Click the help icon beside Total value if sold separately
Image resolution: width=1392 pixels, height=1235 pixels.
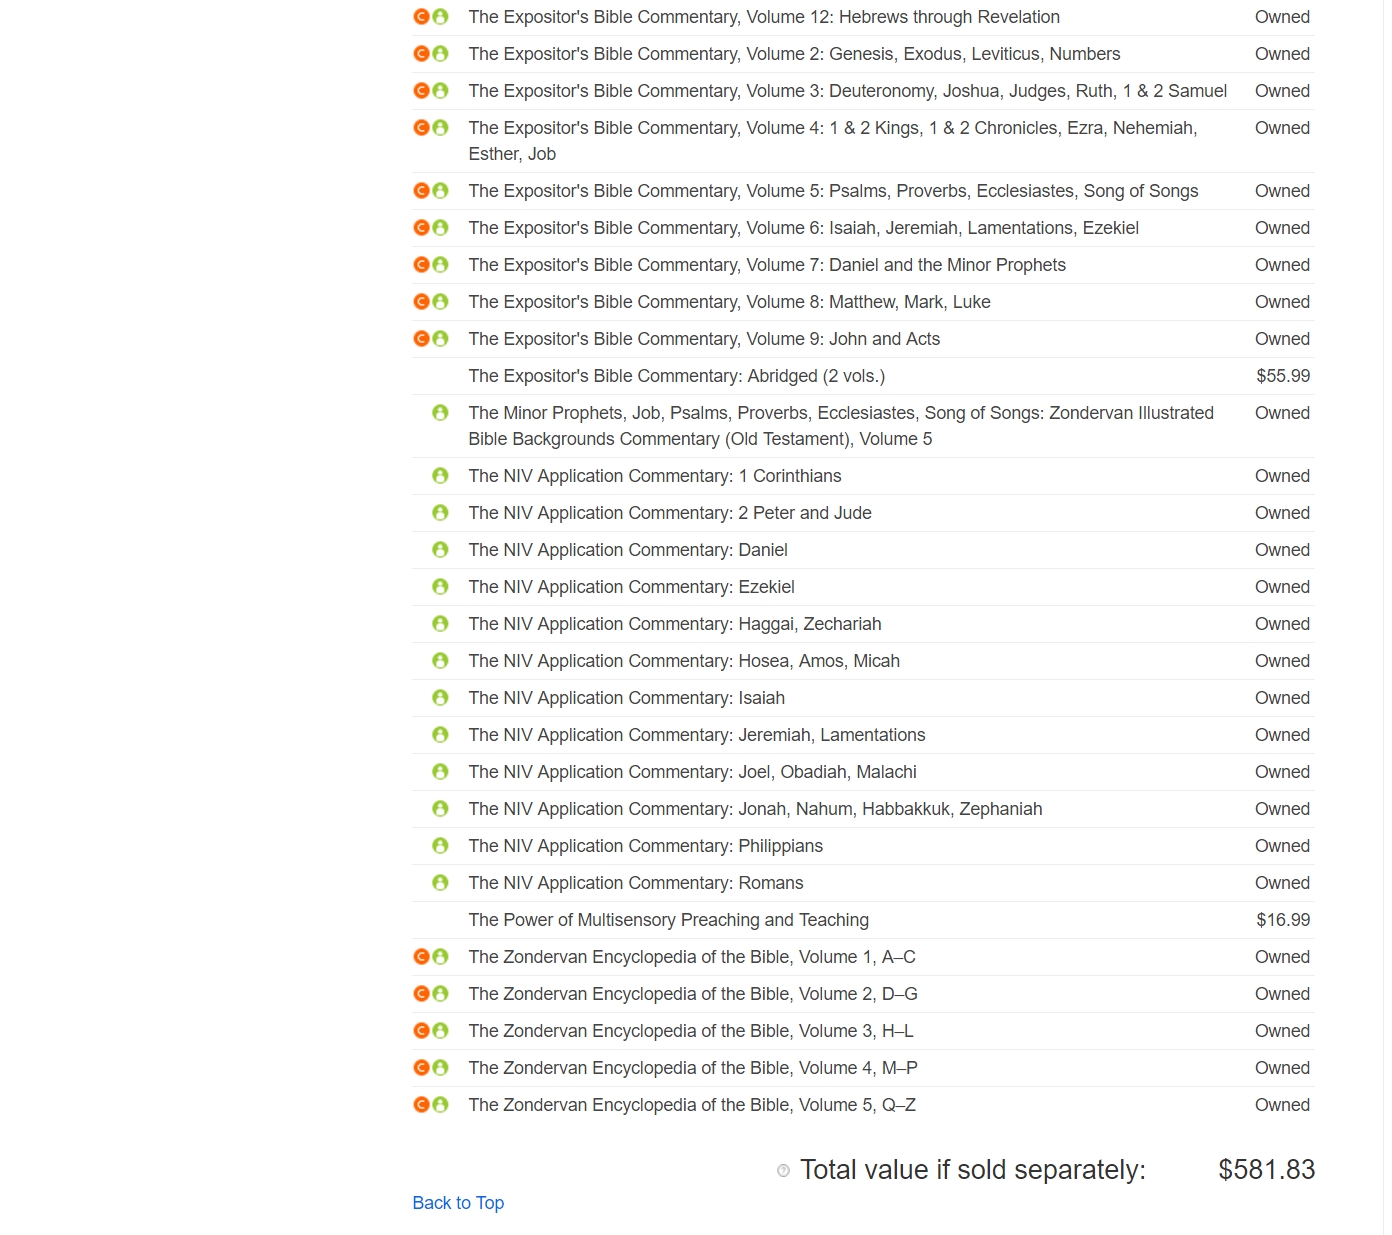(x=783, y=1171)
